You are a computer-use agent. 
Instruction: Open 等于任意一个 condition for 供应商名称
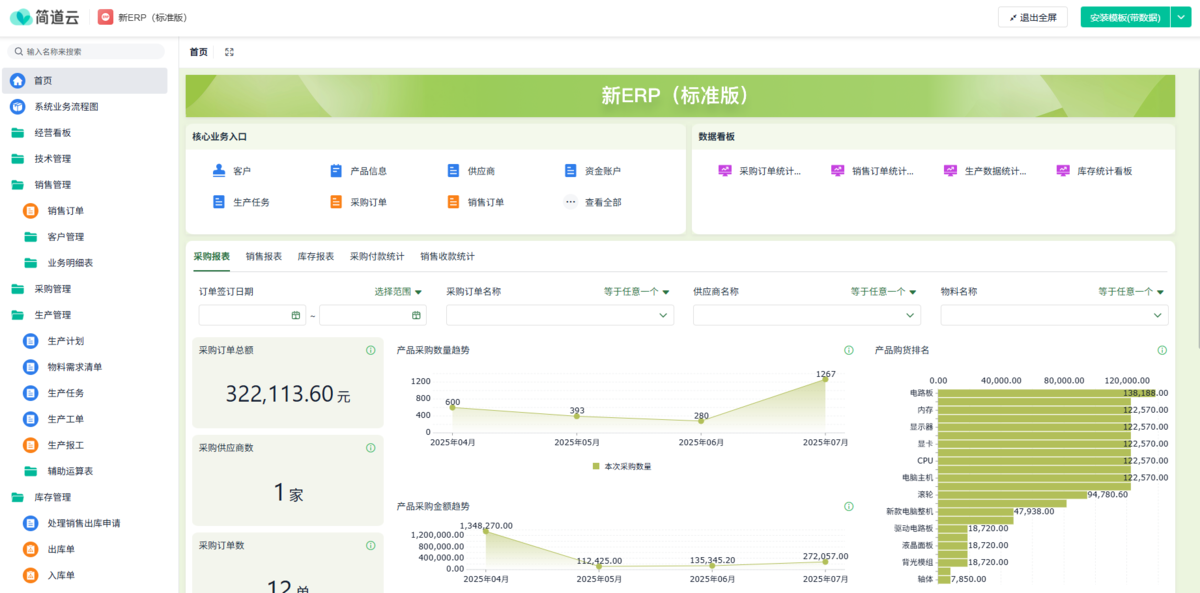[x=884, y=292]
